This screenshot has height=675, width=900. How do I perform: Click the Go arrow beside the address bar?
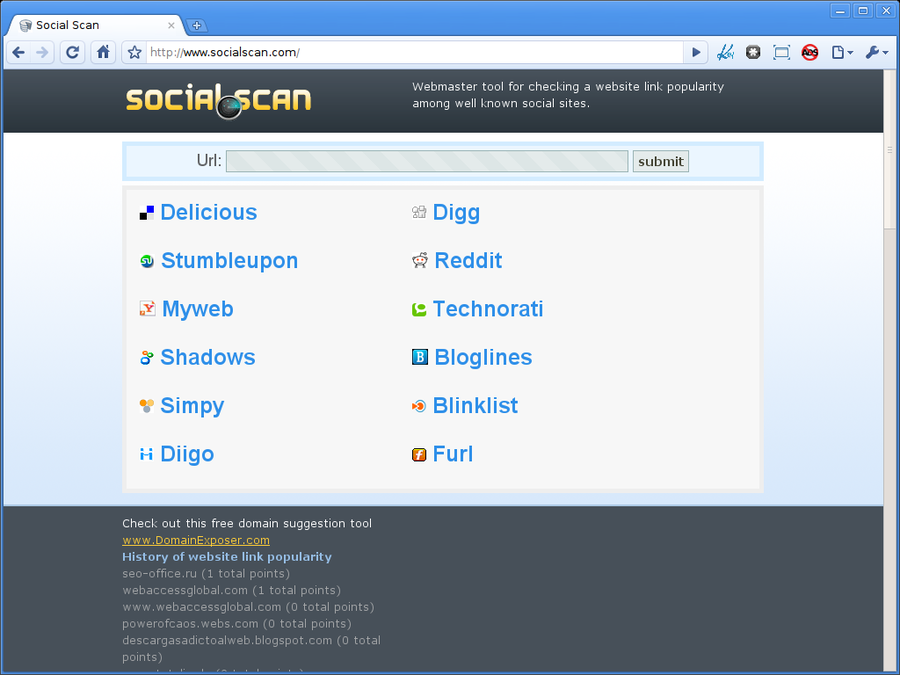pyautogui.click(x=696, y=52)
